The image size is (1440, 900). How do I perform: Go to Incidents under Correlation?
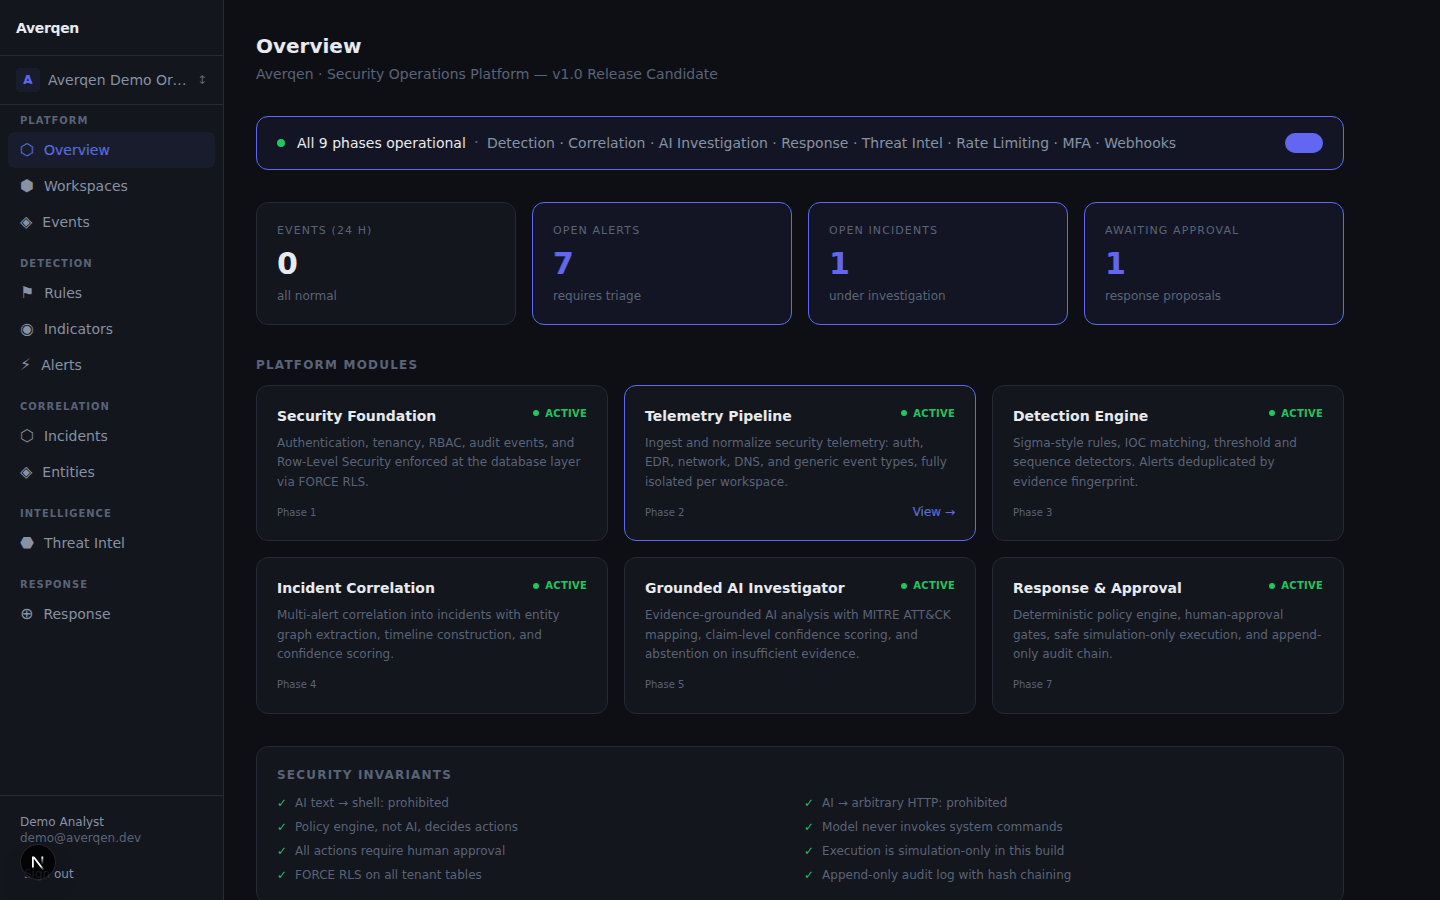pyautogui.click(x=111, y=436)
